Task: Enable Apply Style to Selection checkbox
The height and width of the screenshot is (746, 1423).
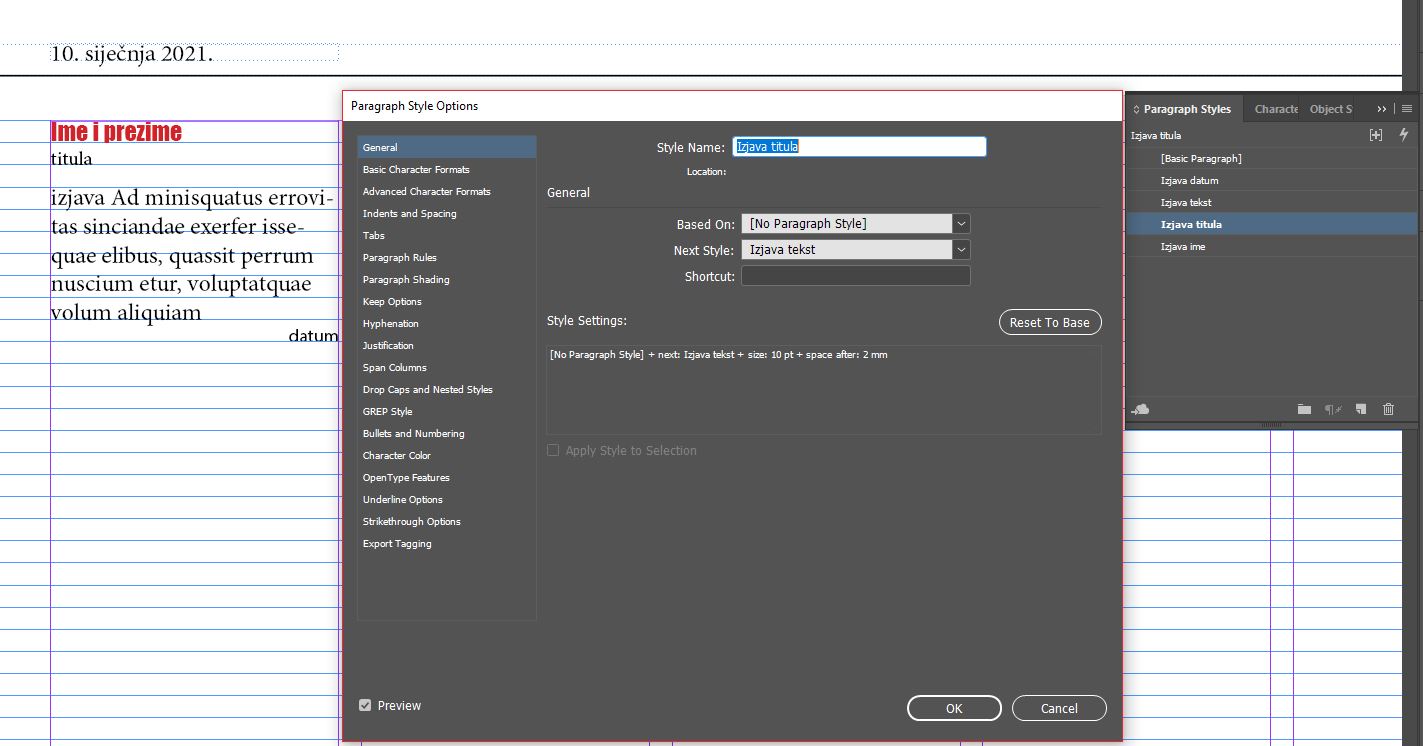Action: coord(553,451)
